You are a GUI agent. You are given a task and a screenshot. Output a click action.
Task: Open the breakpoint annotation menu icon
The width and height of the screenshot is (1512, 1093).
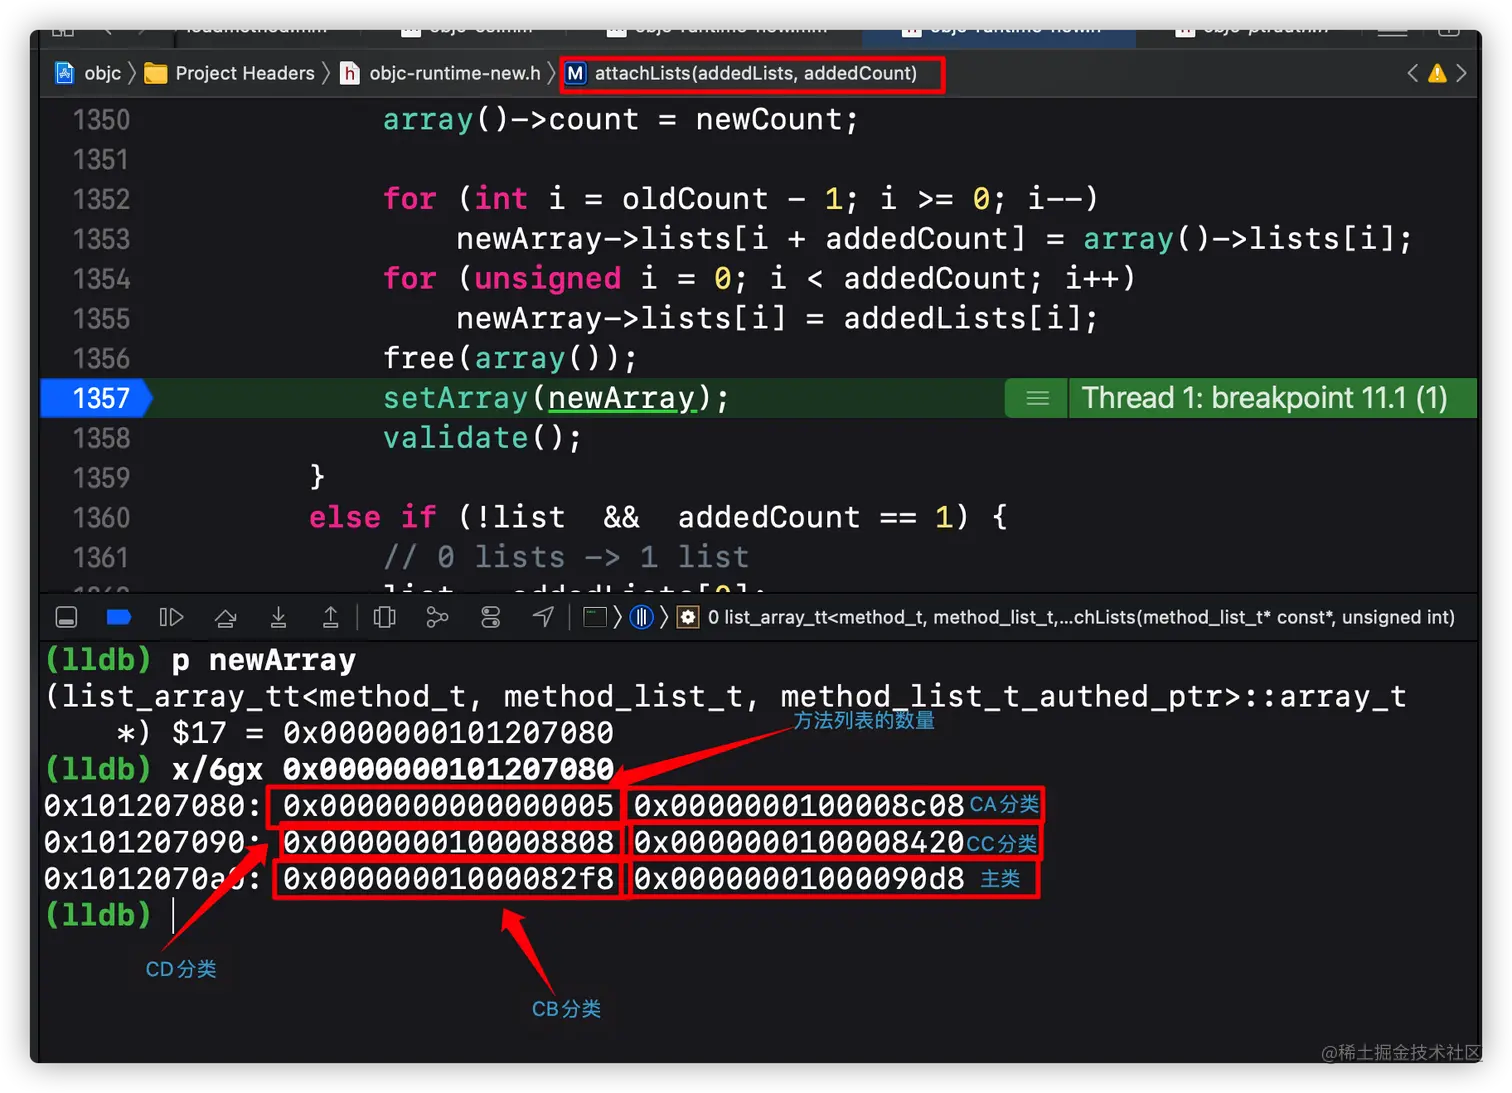click(x=1037, y=398)
